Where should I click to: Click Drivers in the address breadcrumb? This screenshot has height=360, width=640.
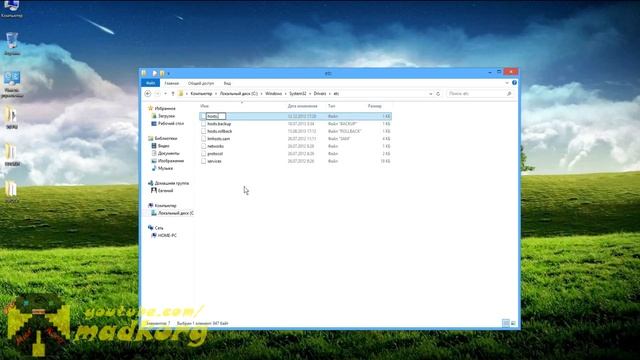[320, 93]
